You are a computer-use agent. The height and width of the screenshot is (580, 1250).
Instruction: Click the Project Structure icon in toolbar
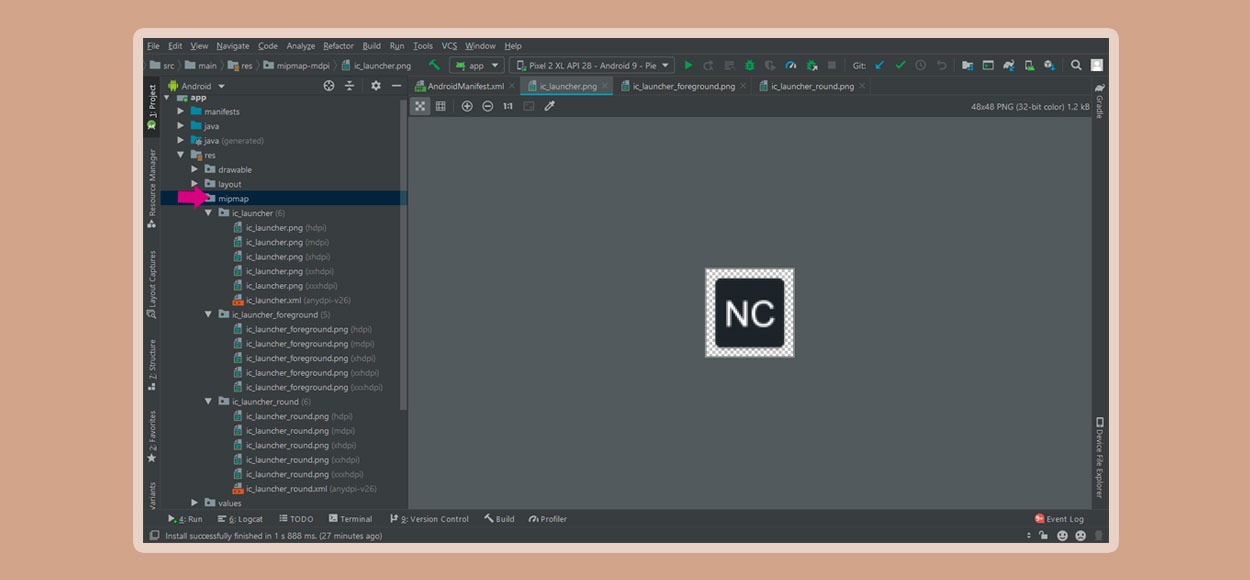click(968, 65)
